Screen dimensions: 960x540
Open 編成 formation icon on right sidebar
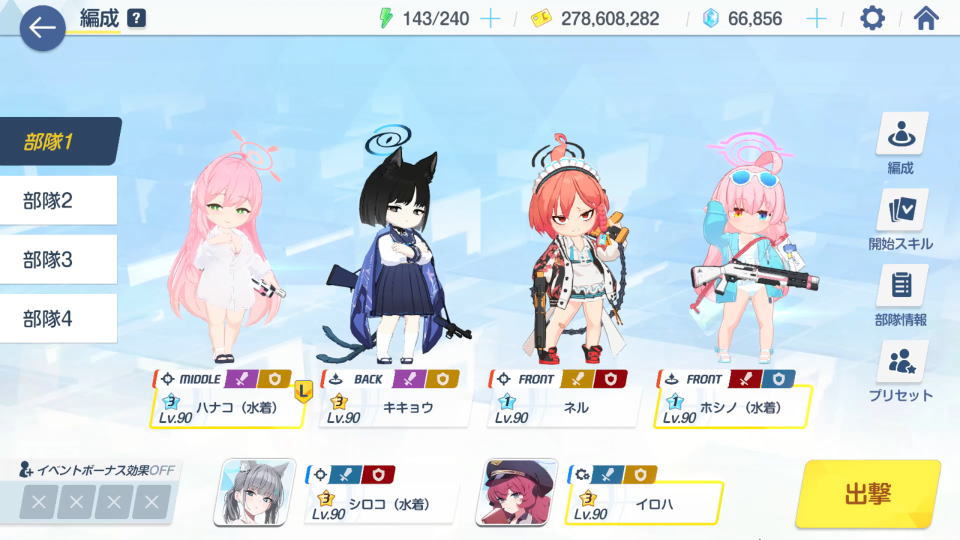(x=901, y=133)
